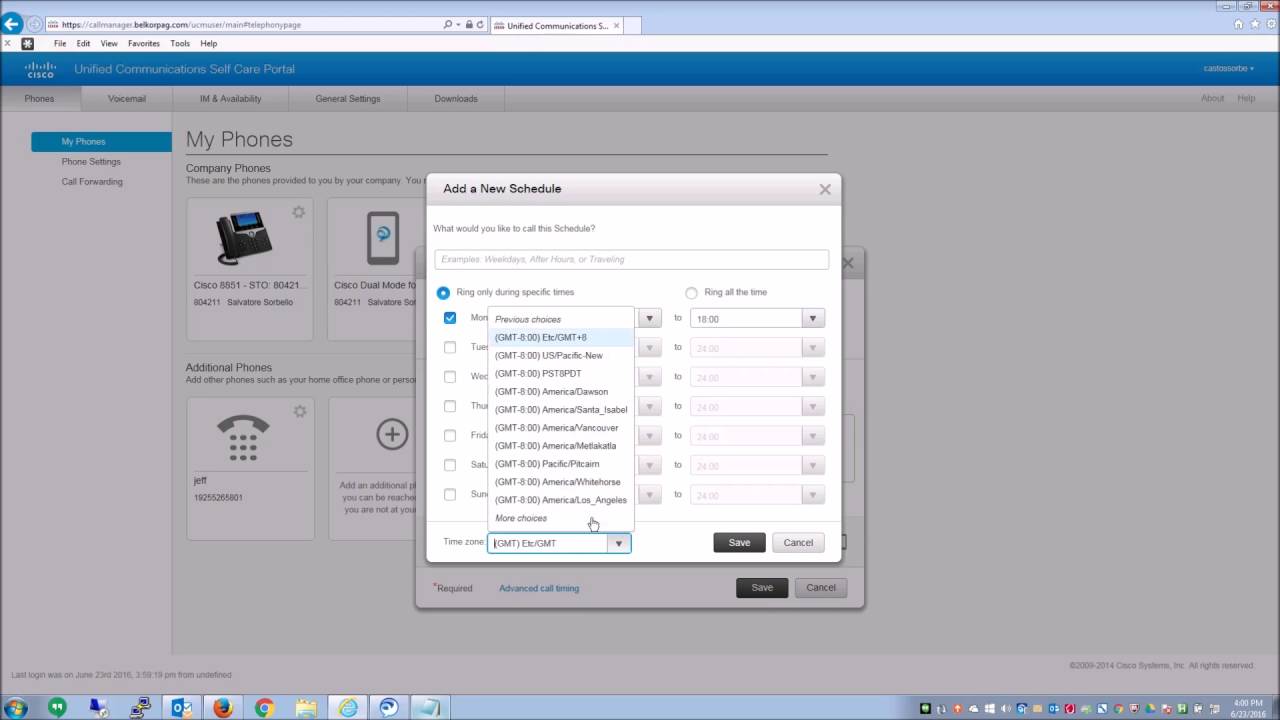
Task: Open the browser home icon
Action: tap(1238, 24)
